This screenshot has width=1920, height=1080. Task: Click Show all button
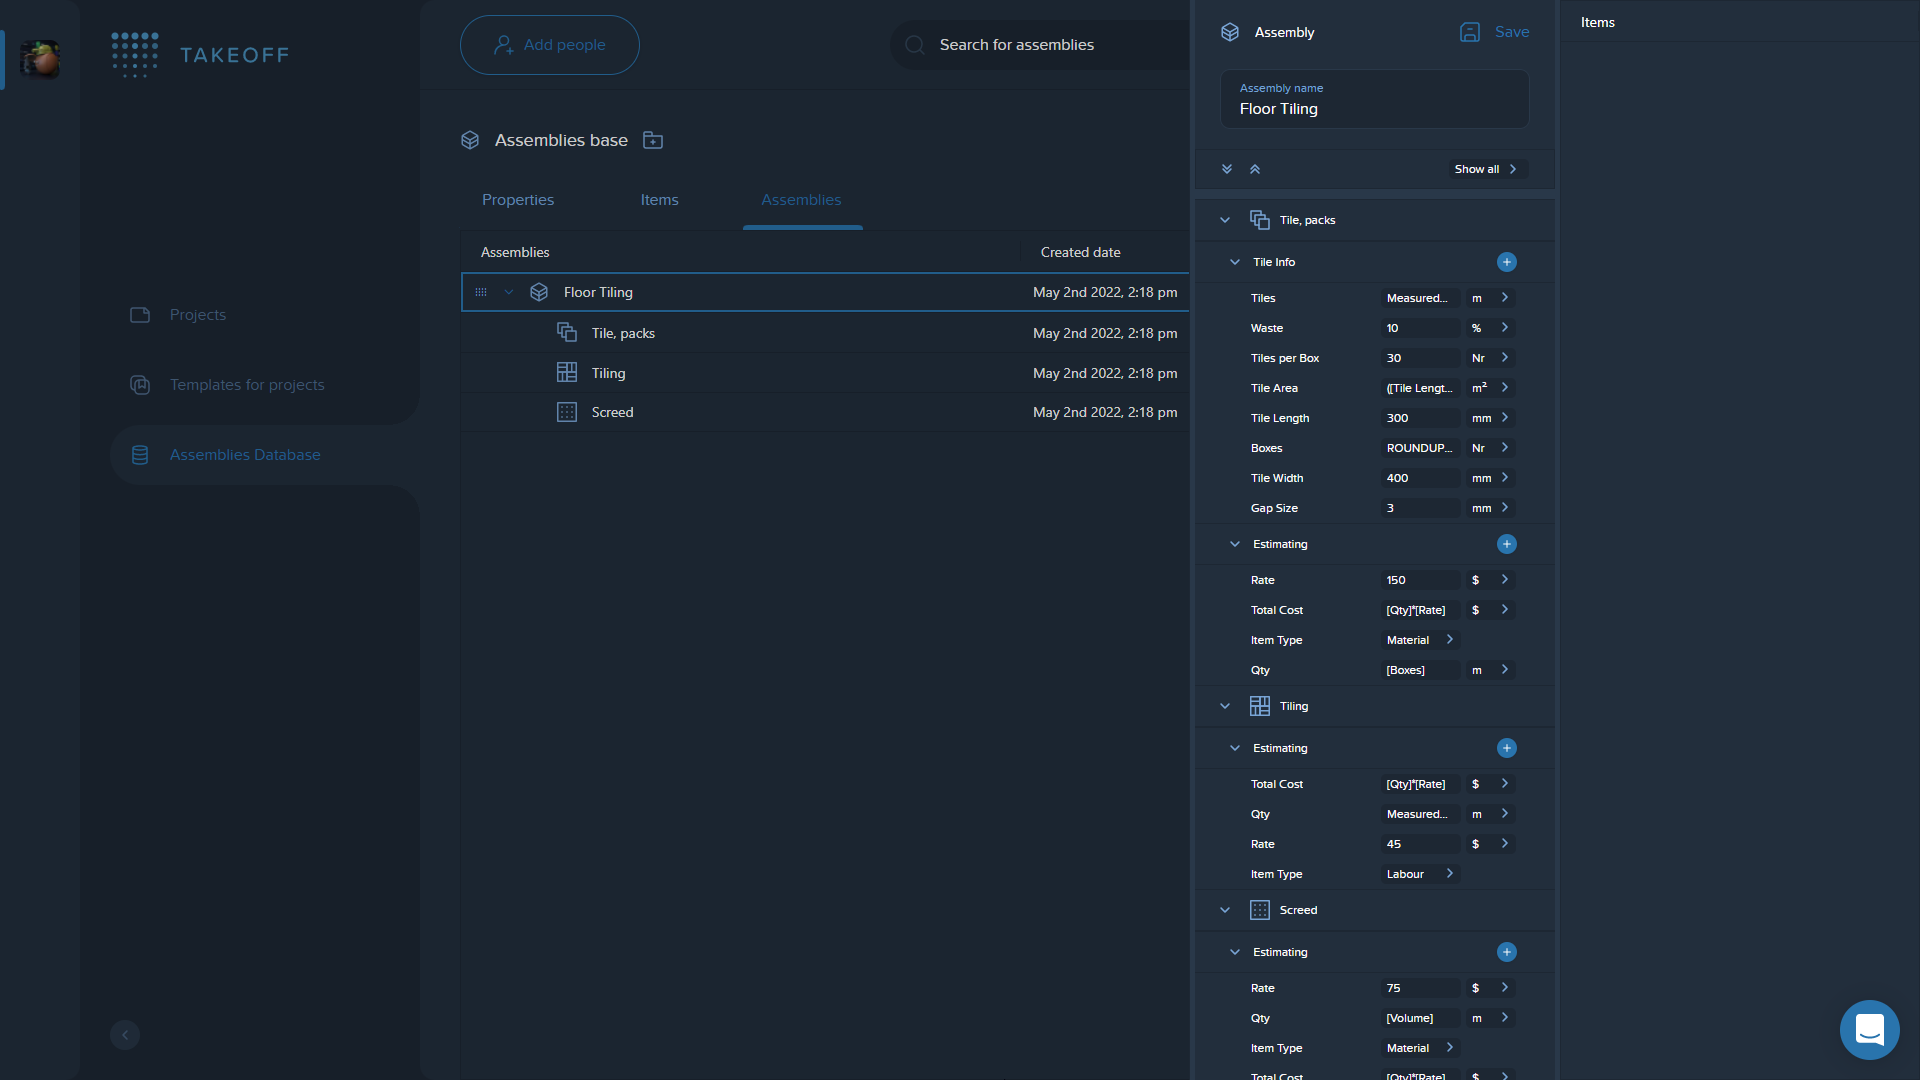point(1486,169)
